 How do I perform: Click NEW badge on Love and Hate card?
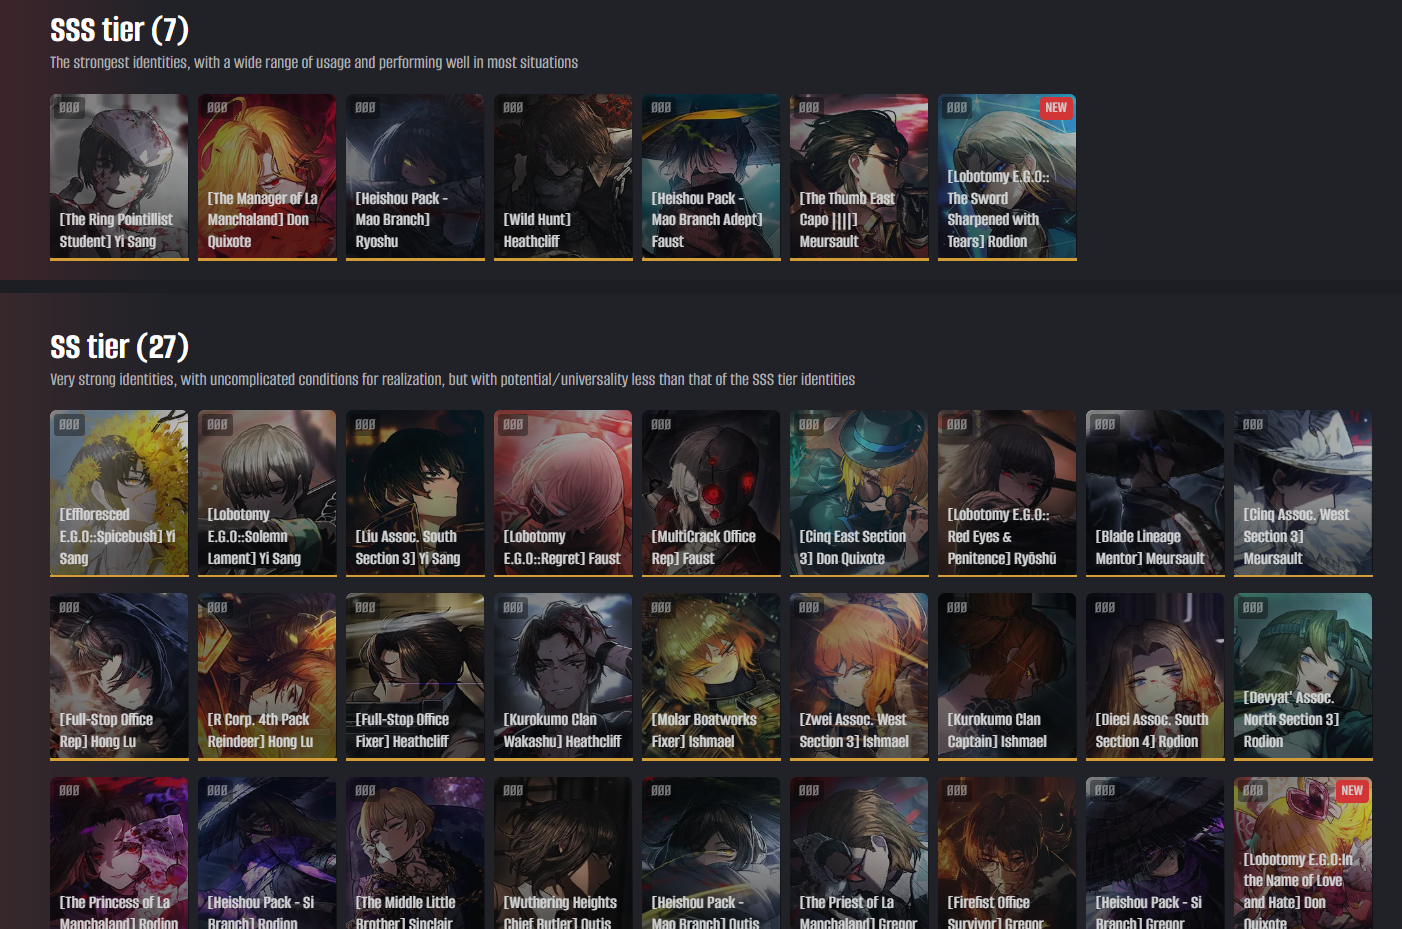(x=1352, y=791)
